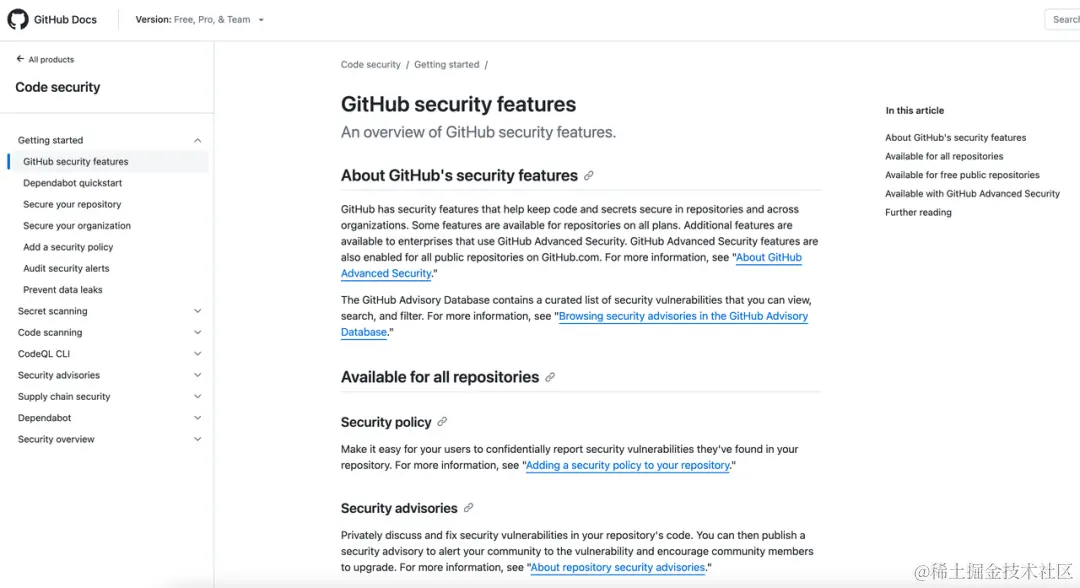Go to Audit security alerts page
Image resolution: width=1080 pixels, height=588 pixels.
point(66,268)
